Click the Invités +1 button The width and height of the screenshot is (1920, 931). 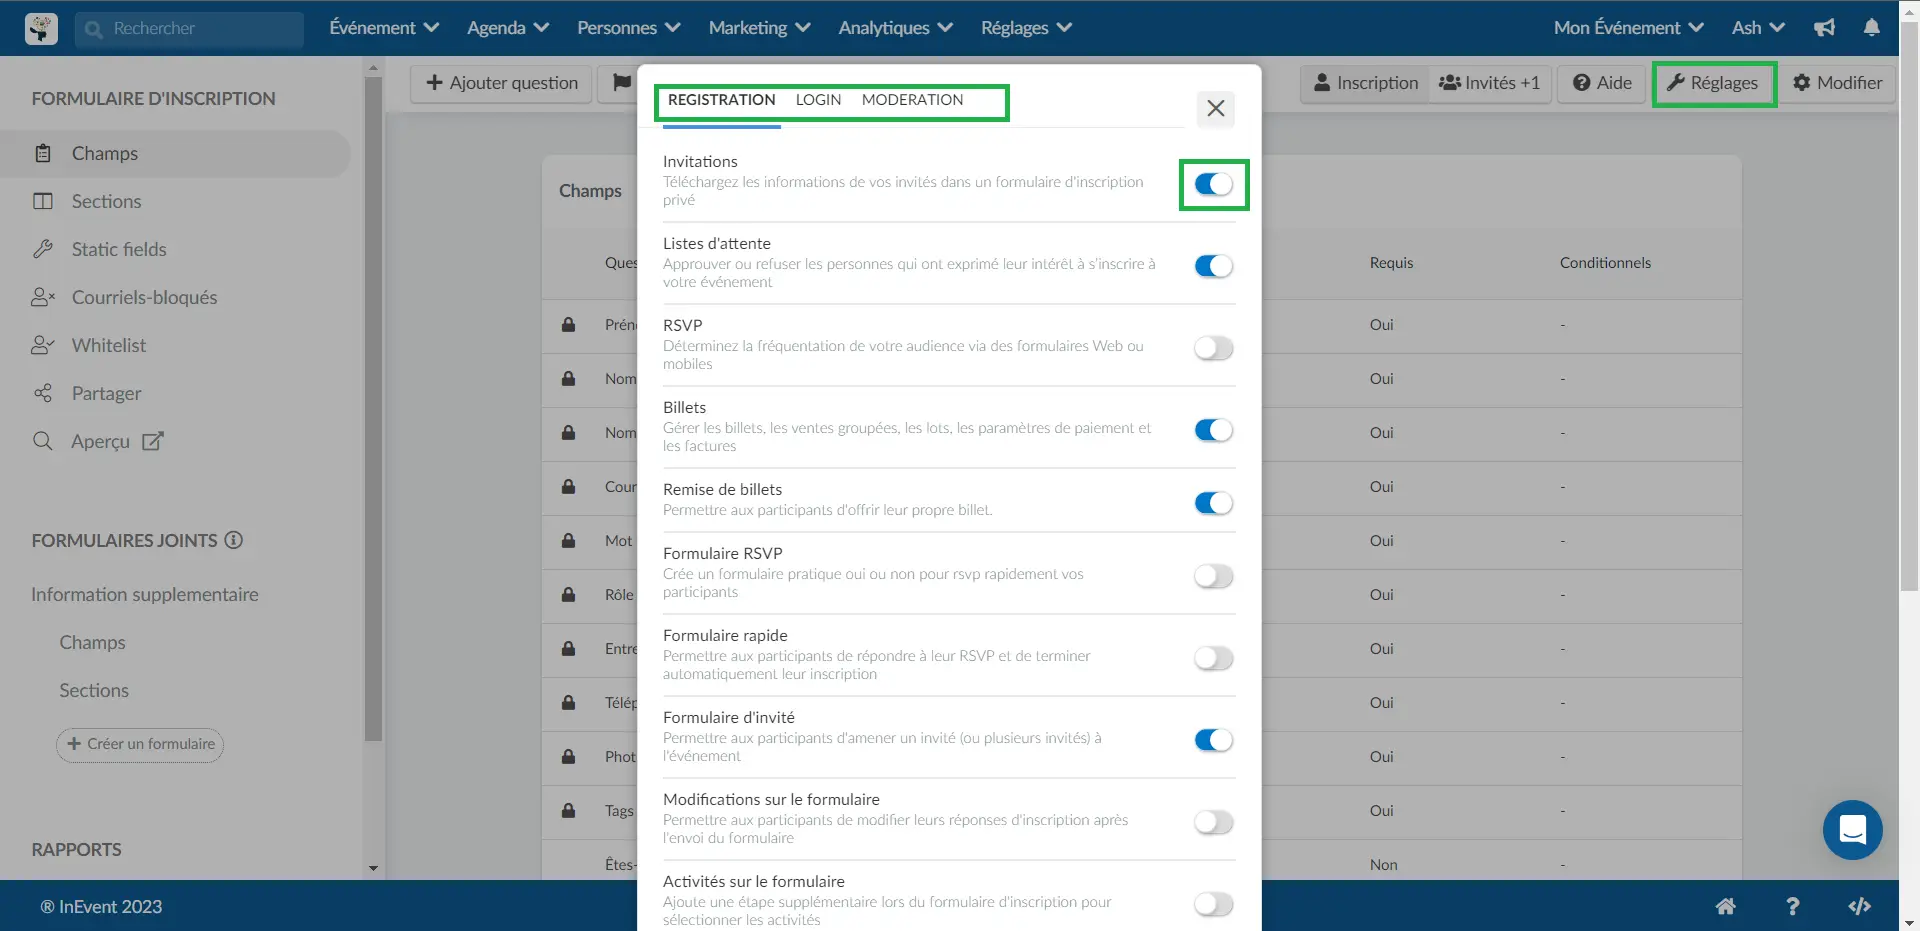[x=1490, y=83]
